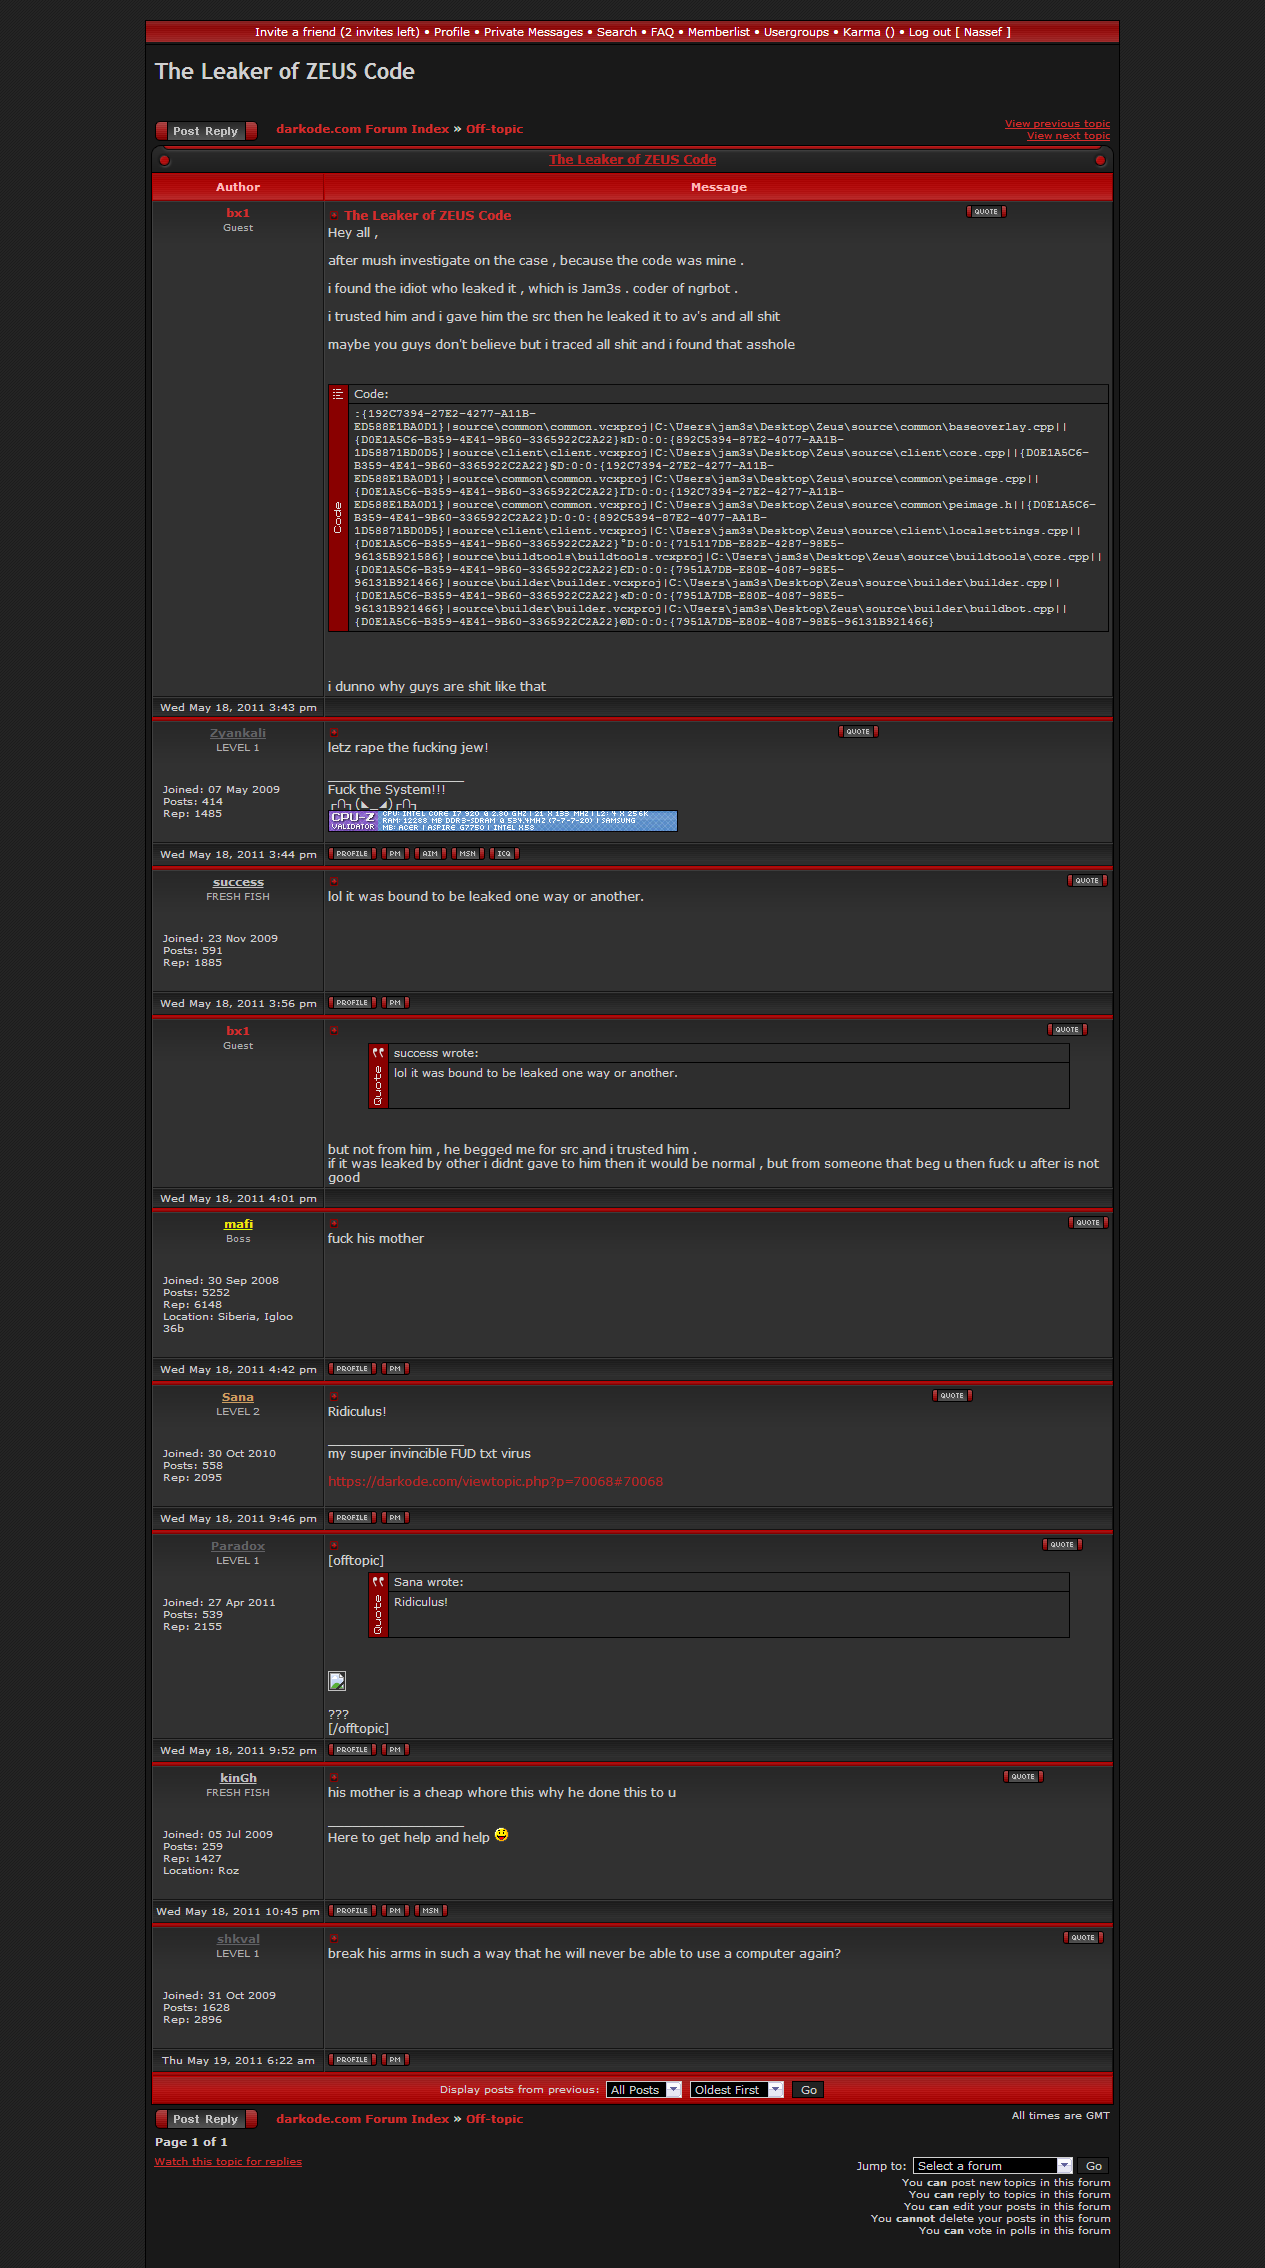
Task: Click the ICQ icon under Zyankali's post
Action: (x=504, y=854)
